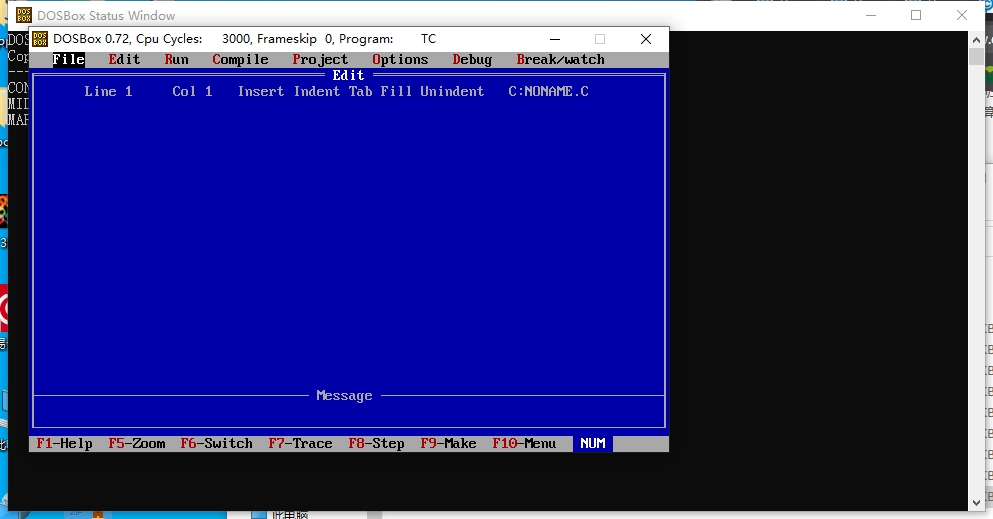Maximize the DOSBox Status Window
993x519 pixels.
(x=916, y=15)
